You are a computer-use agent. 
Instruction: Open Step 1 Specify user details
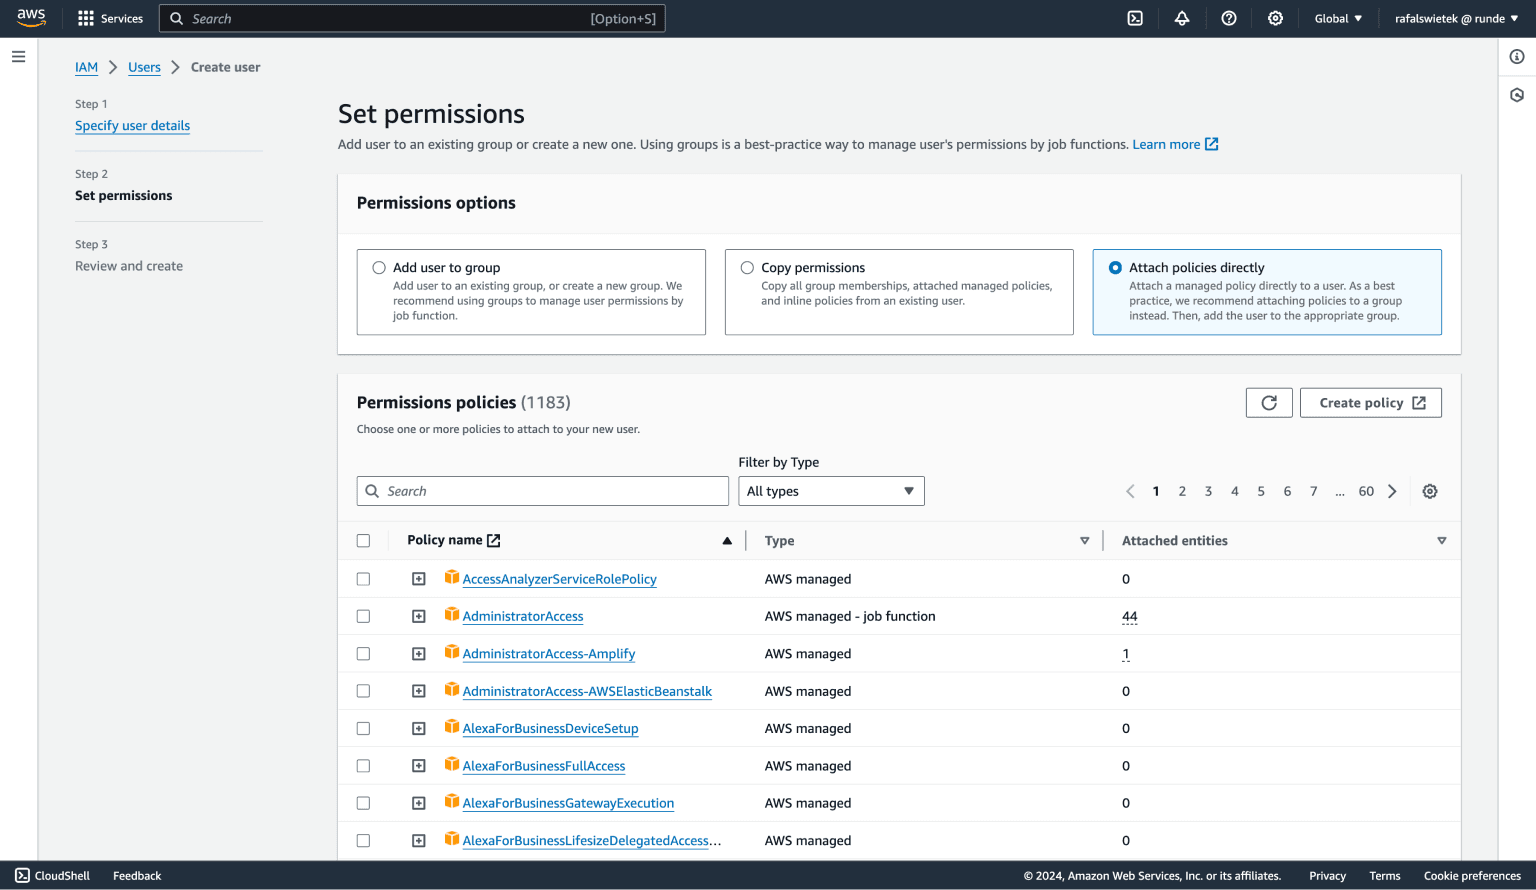click(x=132, y=125)
